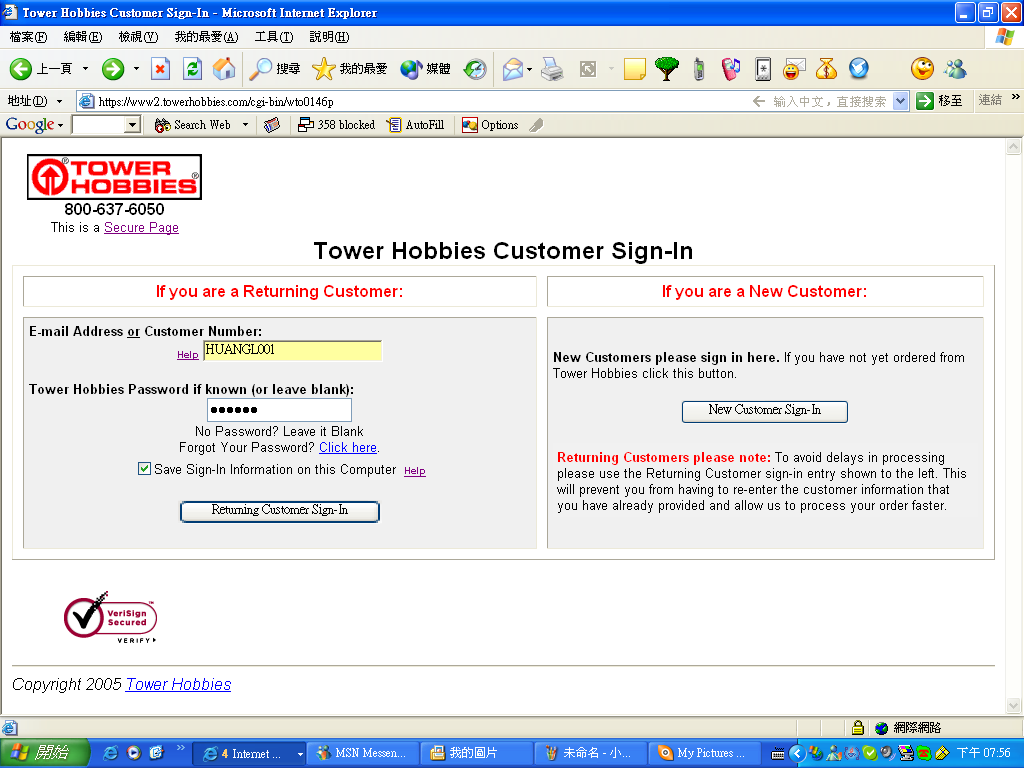Click the Google AutoFill button
This screenshot has height=768, width=1024.
click(x=415, y=125)
